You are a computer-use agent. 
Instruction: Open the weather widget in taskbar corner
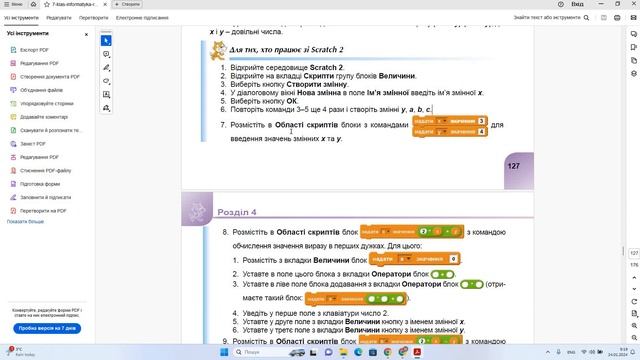click(x=20, y=352)
